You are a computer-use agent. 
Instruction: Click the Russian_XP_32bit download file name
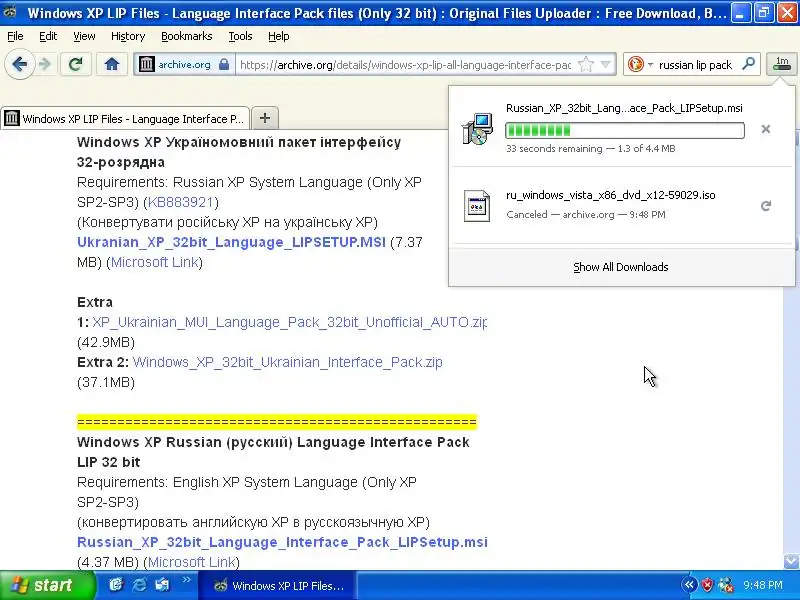coord(624,108)
